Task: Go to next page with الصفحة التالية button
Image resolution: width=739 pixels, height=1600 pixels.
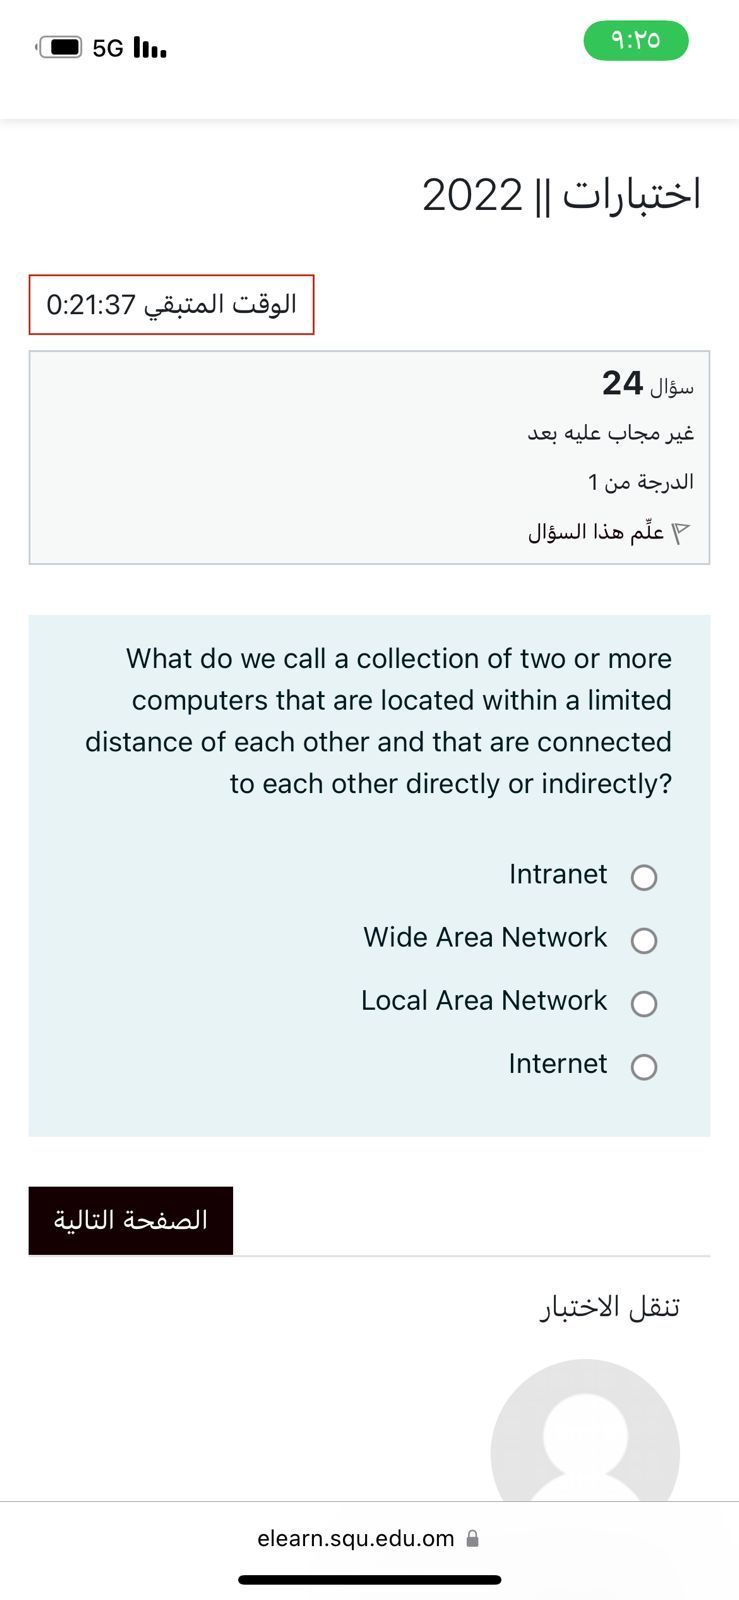Action: pos(131,1221)
